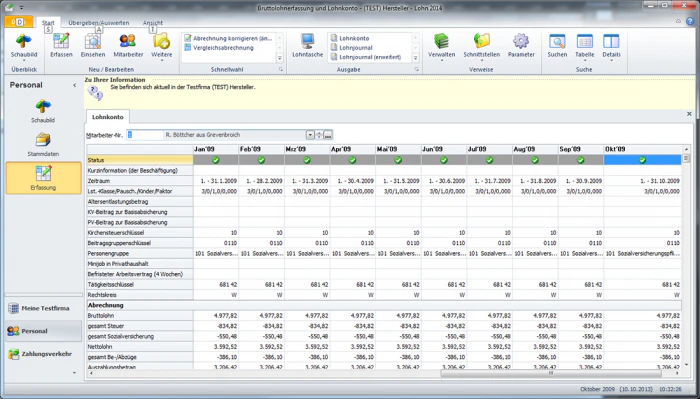Open the Verwalten books icon
Viewport: 700px width, 399px height.
pyautogui.click(x=442, y=45)
